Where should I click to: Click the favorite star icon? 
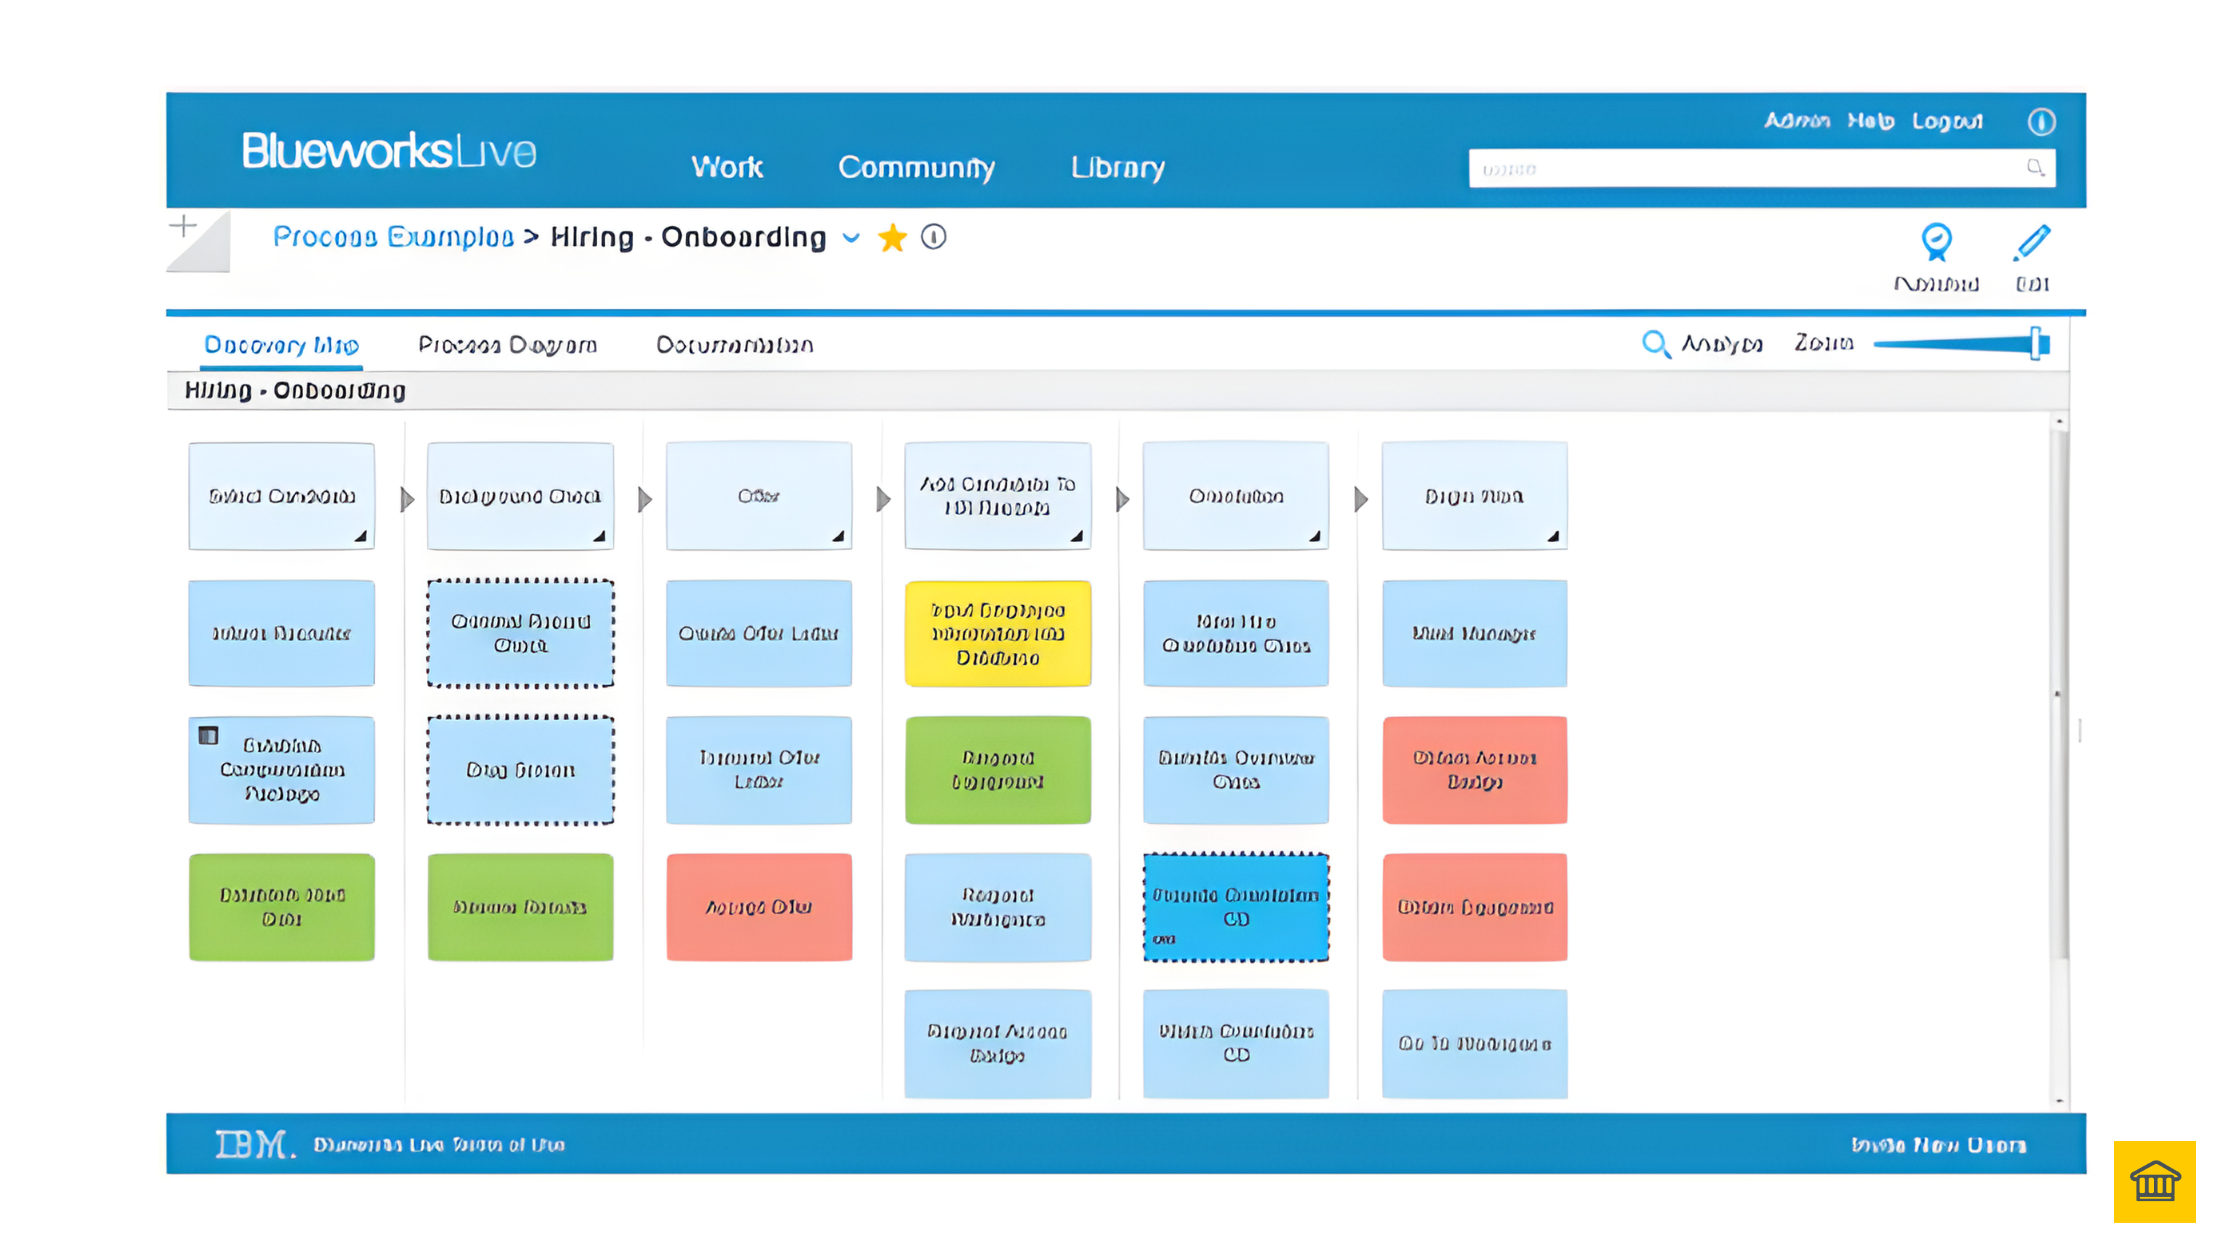(892, 238)
